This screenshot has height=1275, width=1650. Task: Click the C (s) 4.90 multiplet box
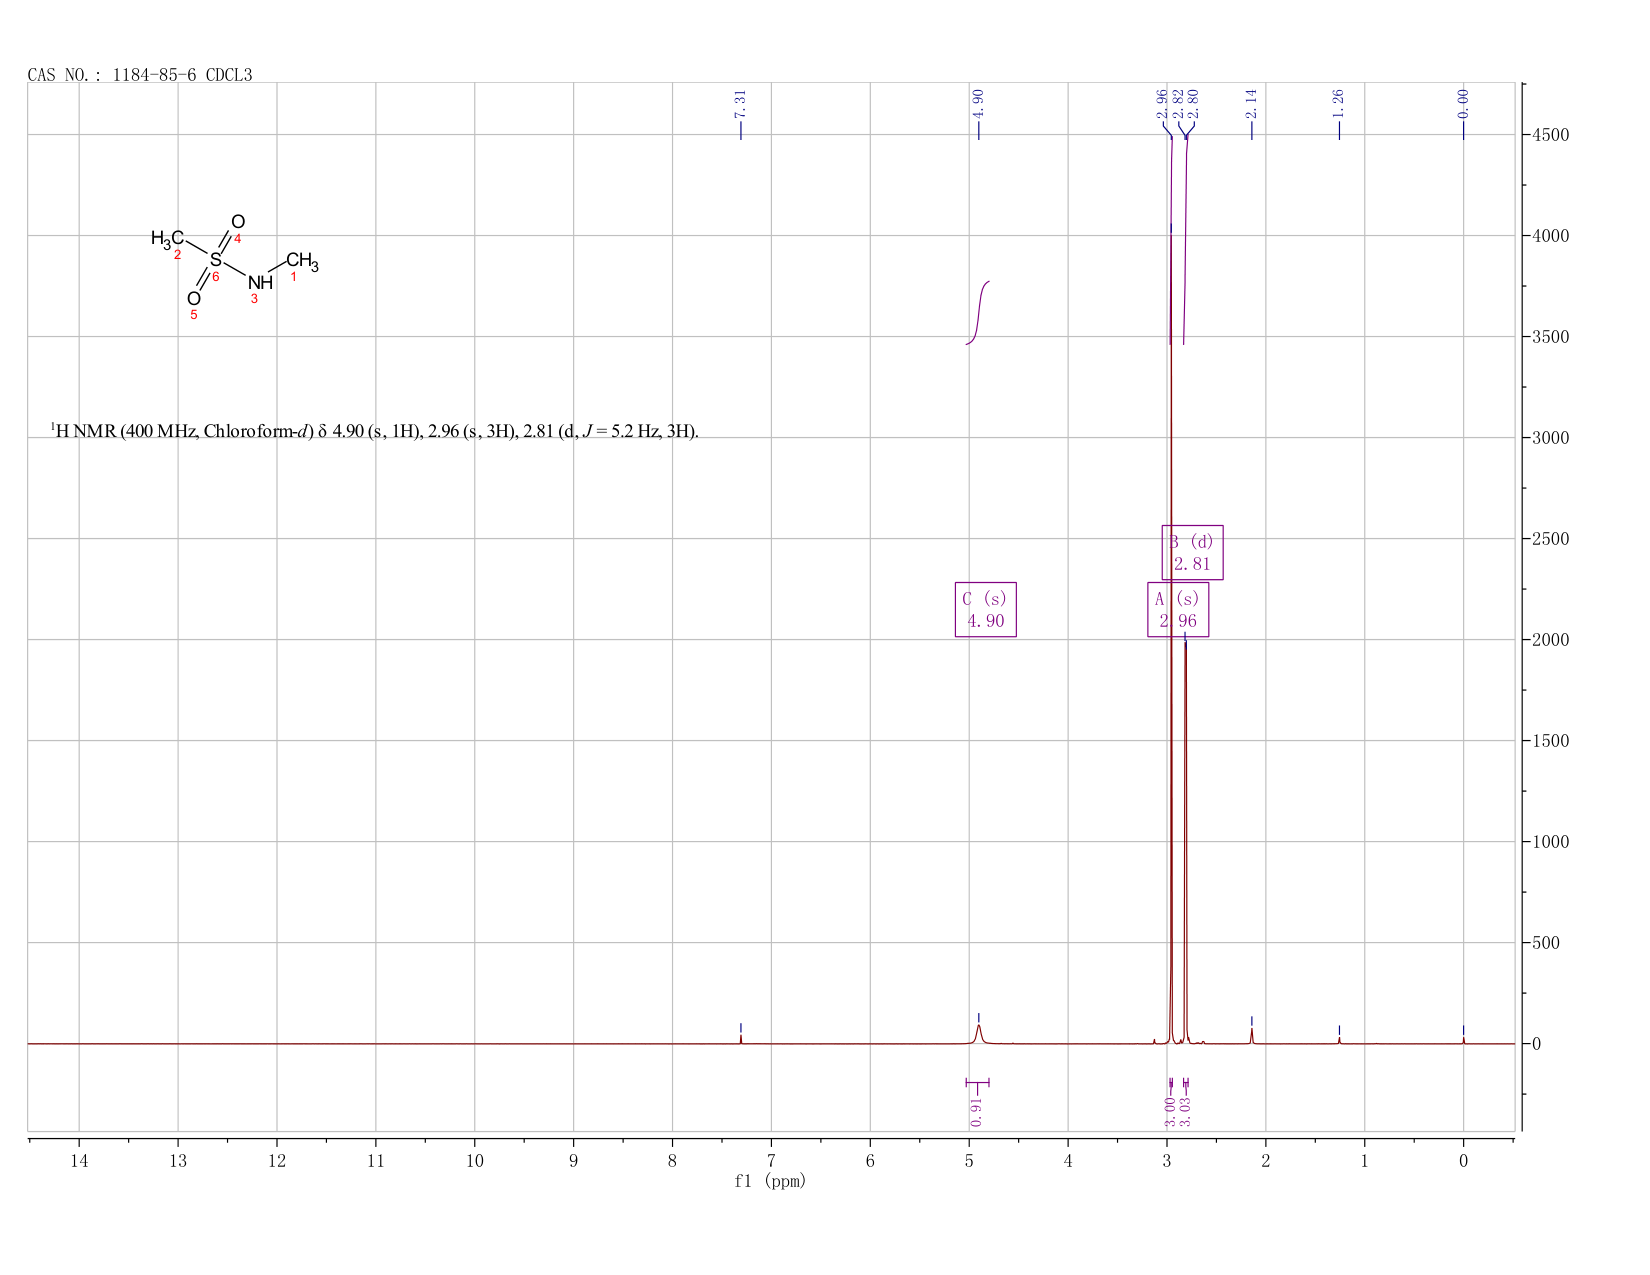(986, 610)
